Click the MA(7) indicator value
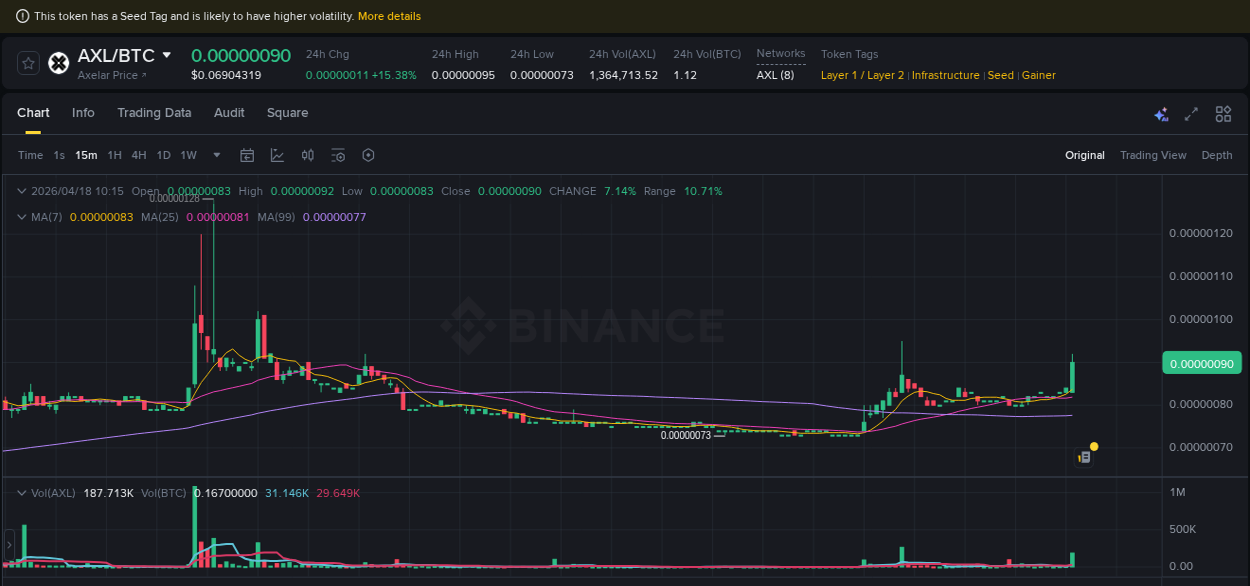 (x=101, y=217)
